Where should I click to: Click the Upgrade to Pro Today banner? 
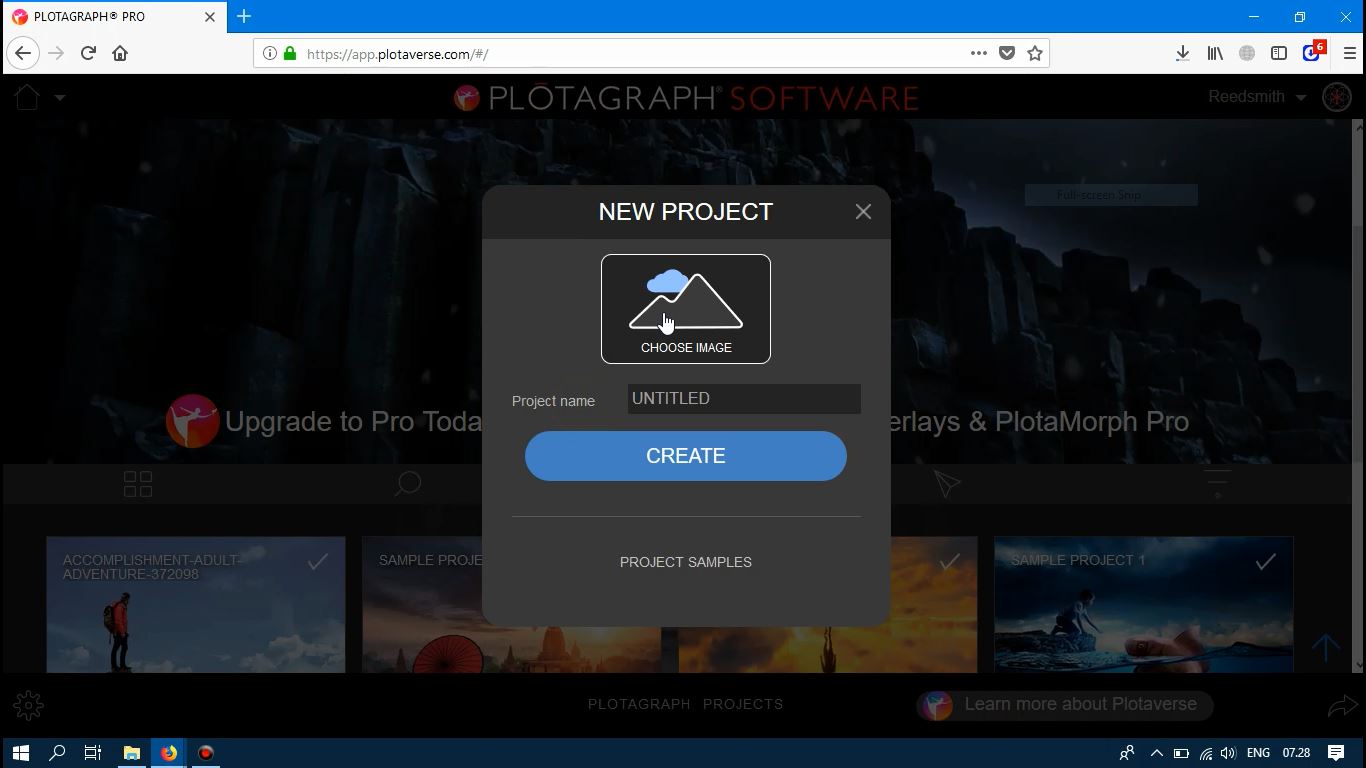tap(677, 421)
